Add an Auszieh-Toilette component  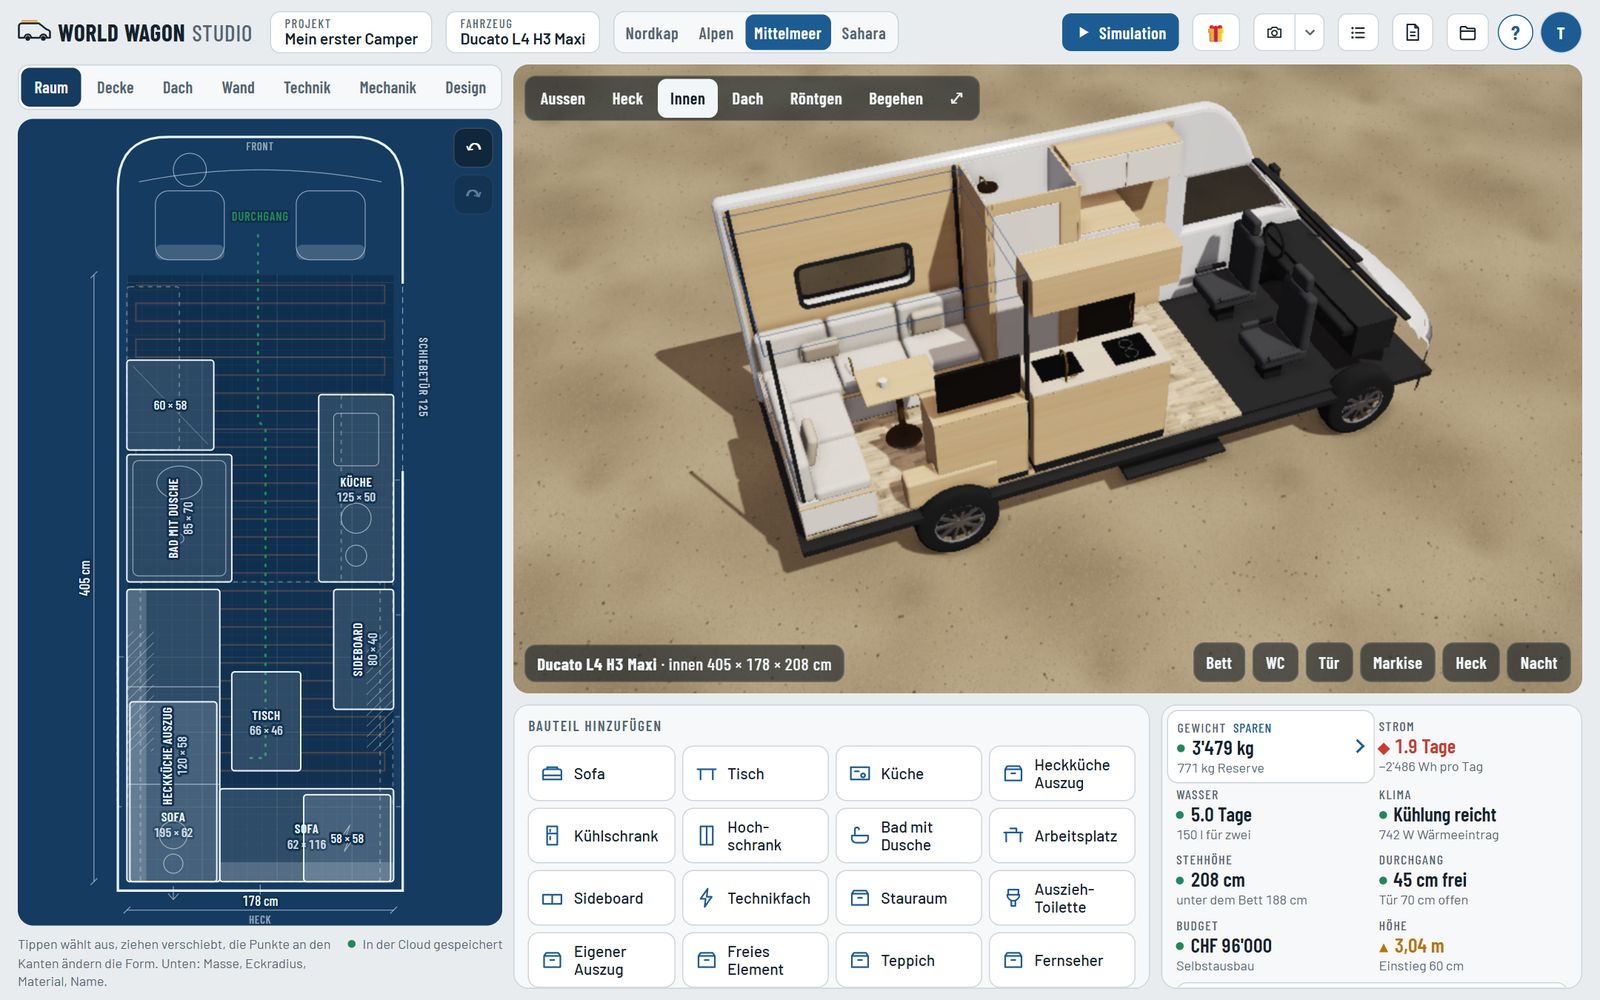click(1062, 898)
